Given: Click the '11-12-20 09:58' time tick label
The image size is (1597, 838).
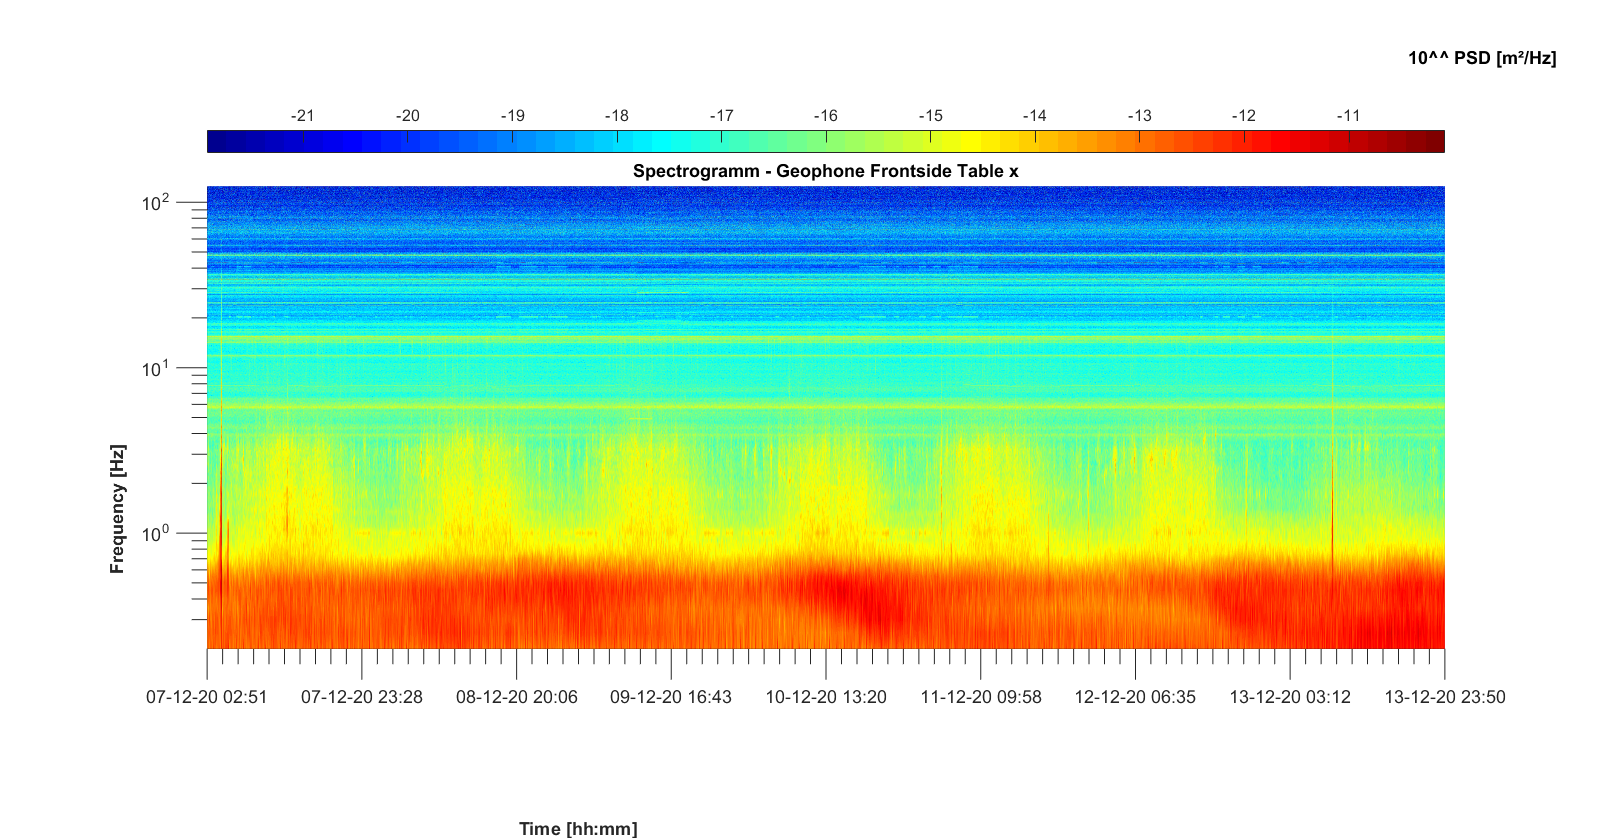Looking at the screenshot, I should pyautogui.click(x=980, y=697).
